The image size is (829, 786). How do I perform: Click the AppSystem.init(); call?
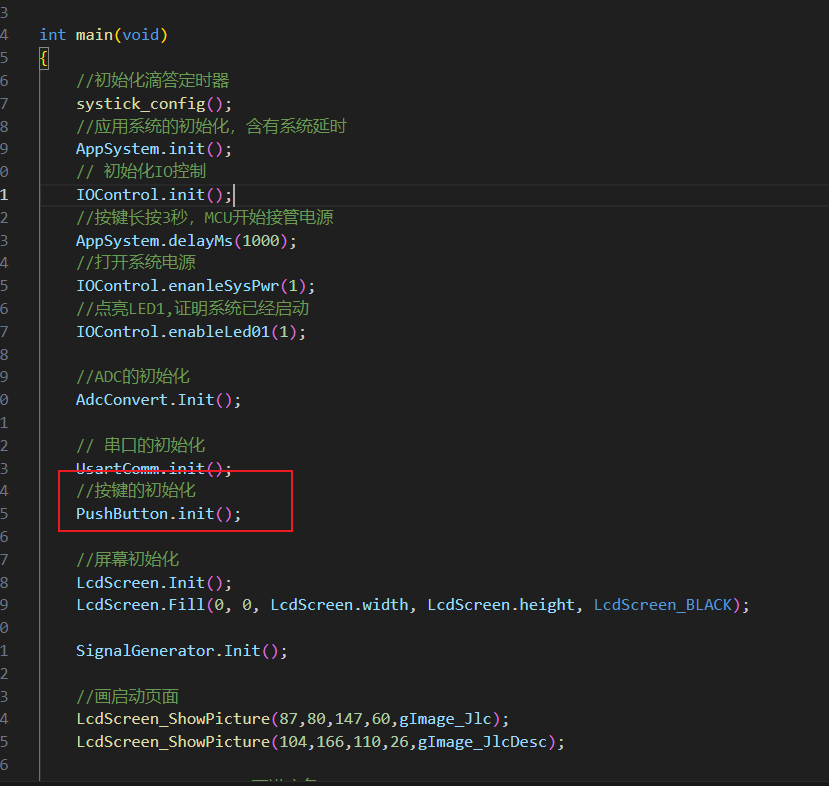coord(154,149)
